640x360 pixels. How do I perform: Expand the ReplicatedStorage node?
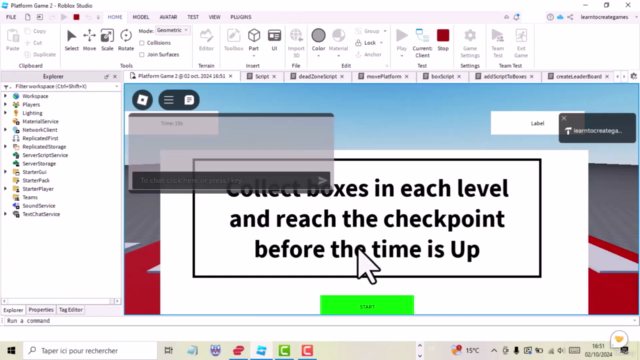(x=5, y=147)
